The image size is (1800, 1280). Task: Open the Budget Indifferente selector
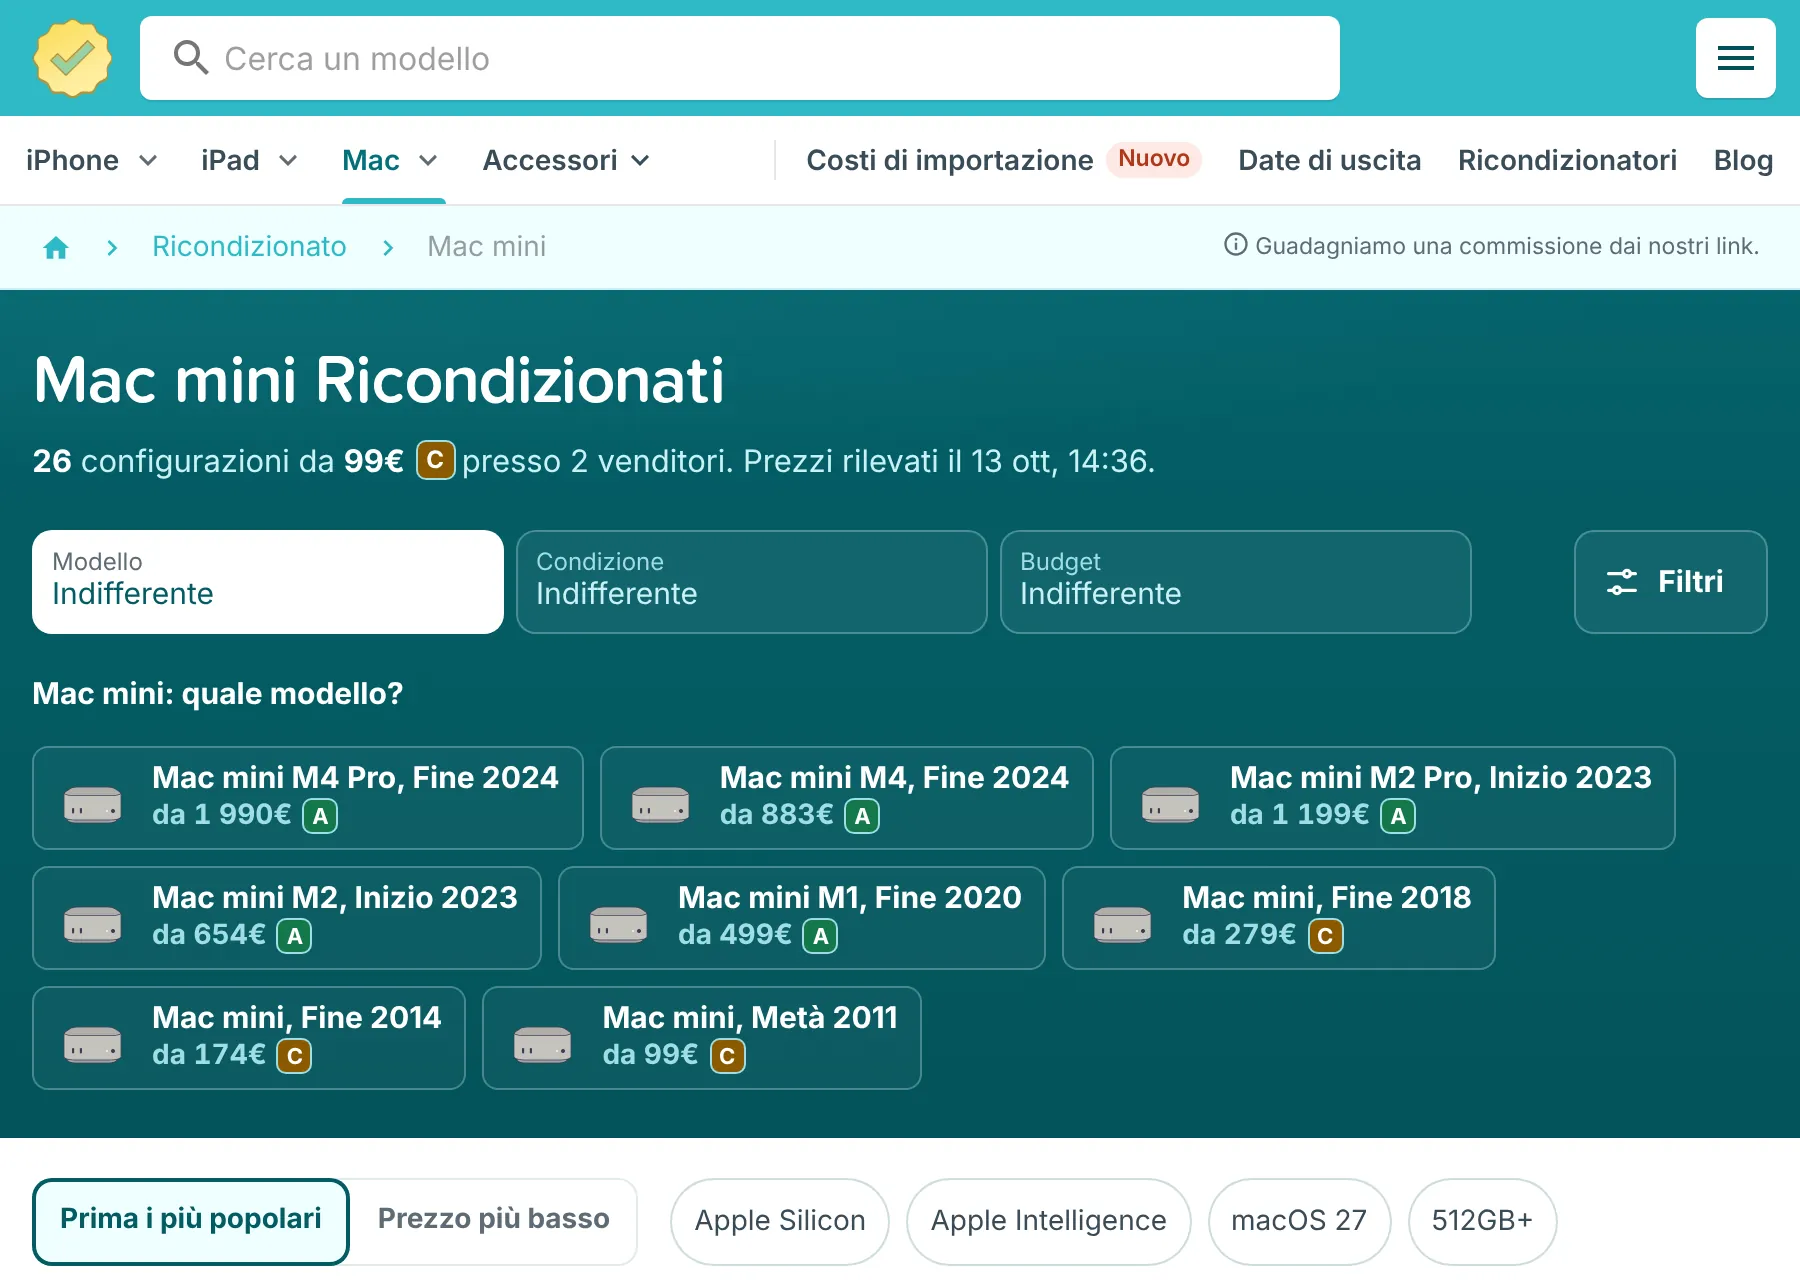[1236, 582]
